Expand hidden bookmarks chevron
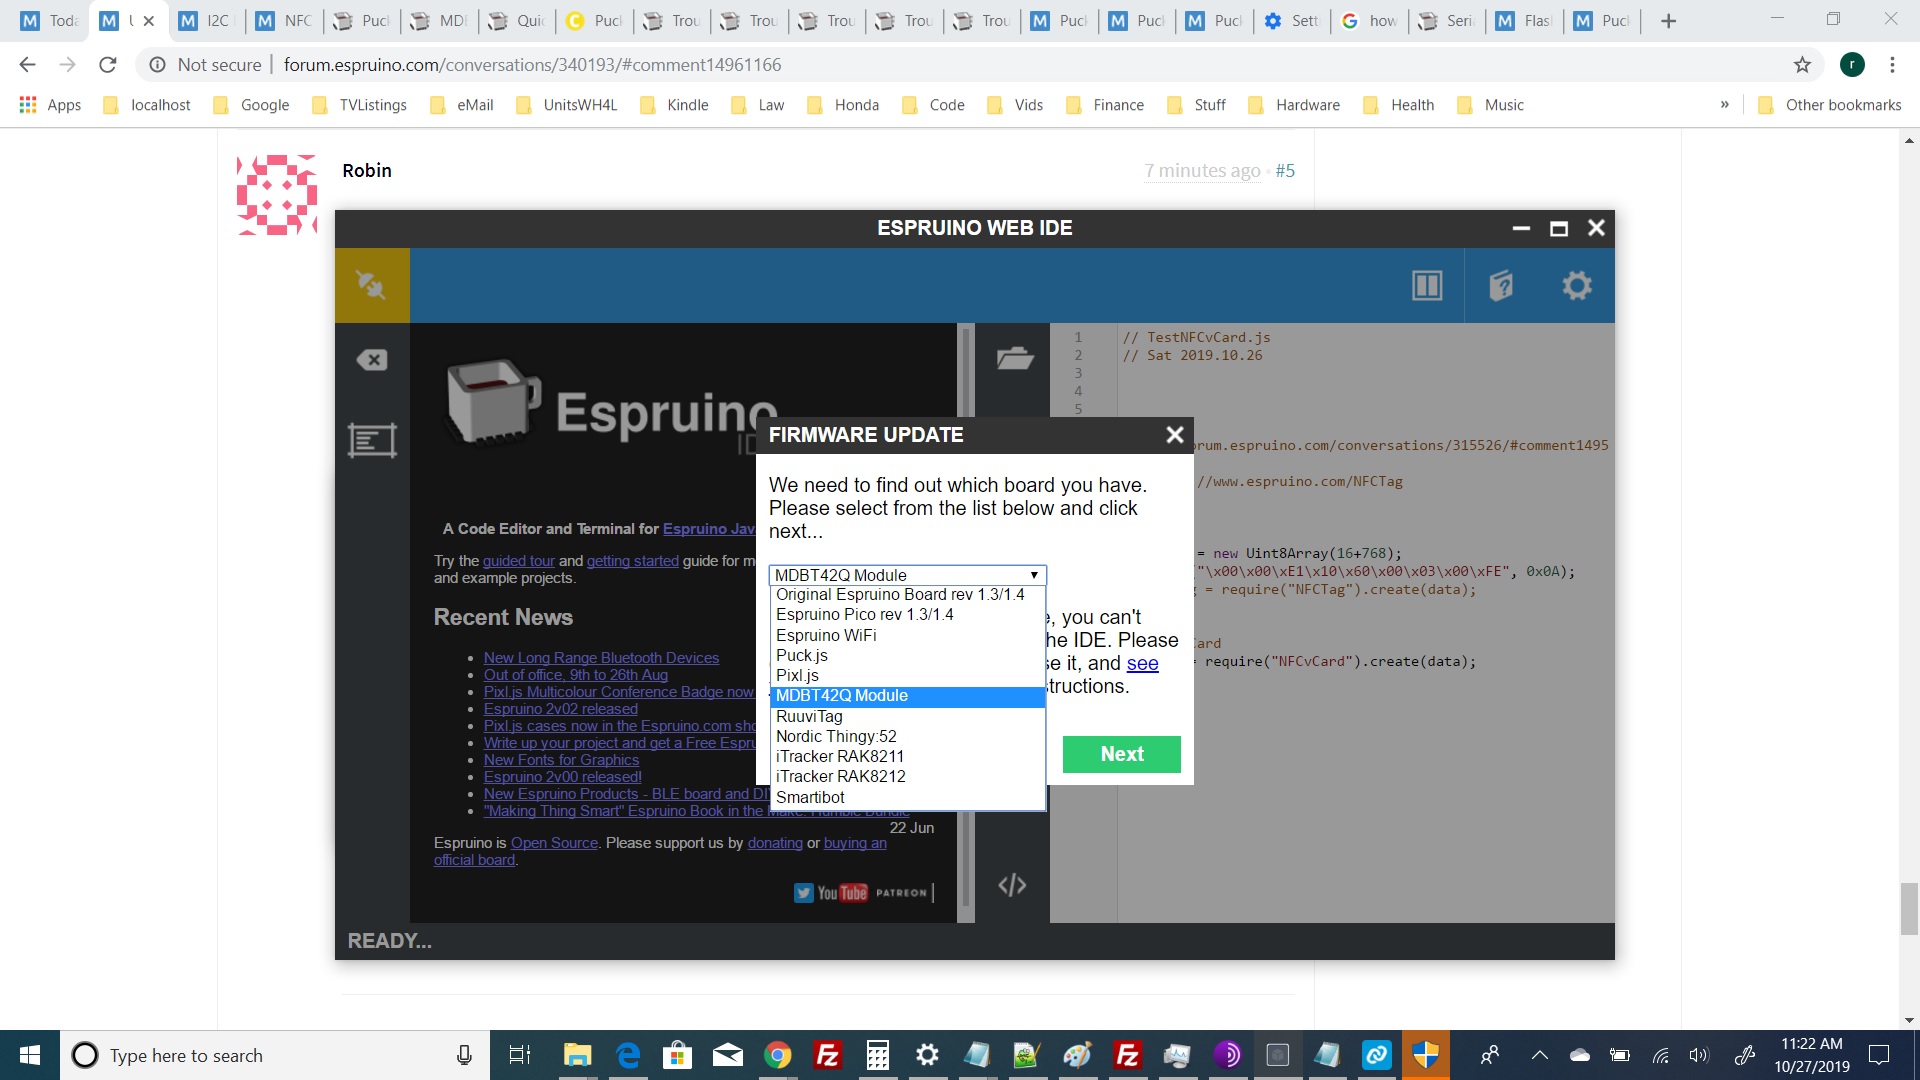This screenshot has width=1920, height=1080. click(1724, 105)
